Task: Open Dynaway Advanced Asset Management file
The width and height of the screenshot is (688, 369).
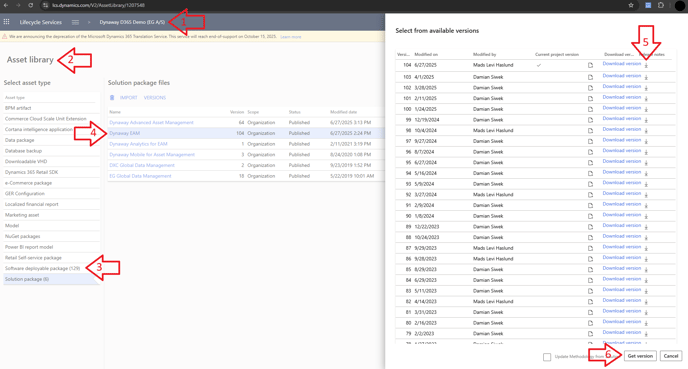Action: pos(151,122)
